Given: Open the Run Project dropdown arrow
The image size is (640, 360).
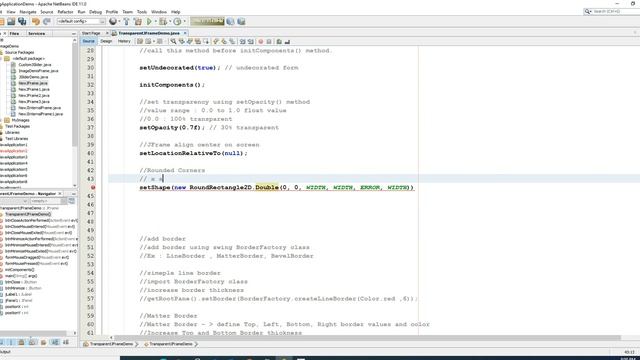Looking at the screenshot, I should point(156,21).
